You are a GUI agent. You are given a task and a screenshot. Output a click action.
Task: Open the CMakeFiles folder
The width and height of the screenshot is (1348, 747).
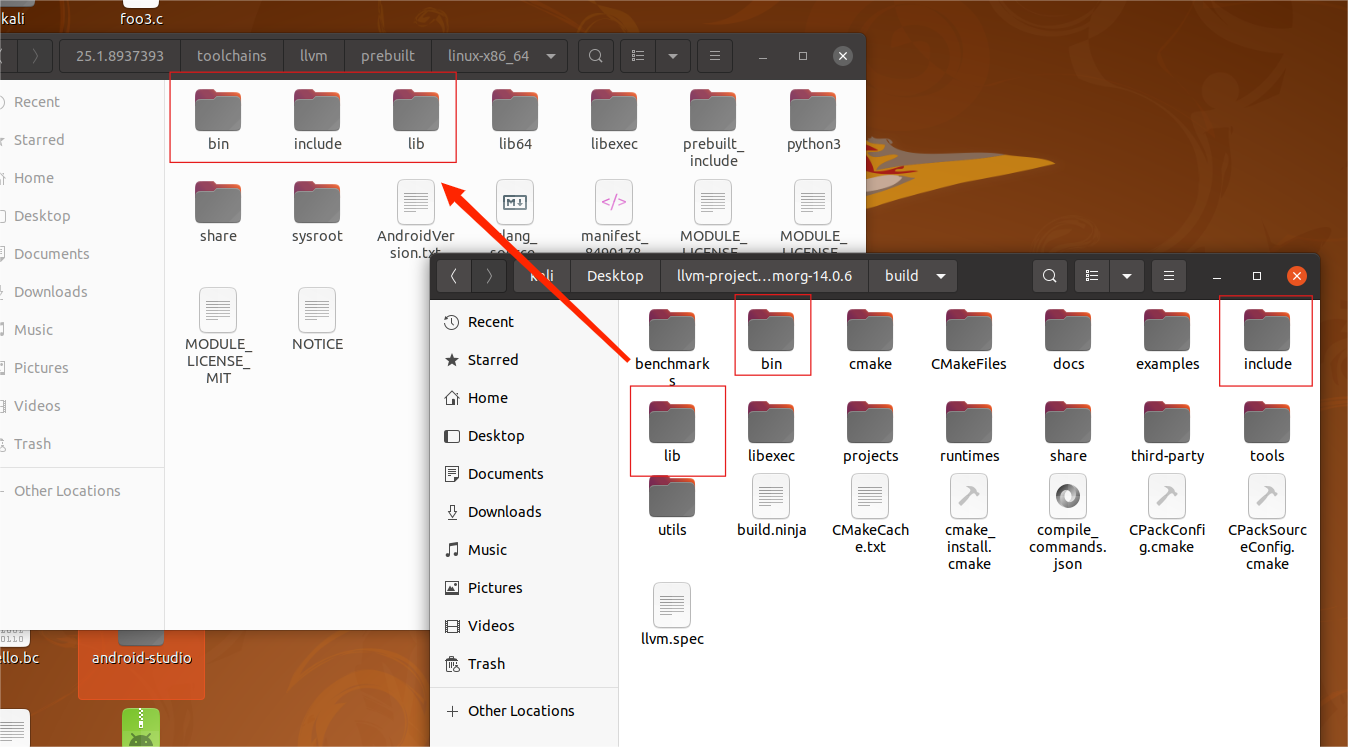969,340
